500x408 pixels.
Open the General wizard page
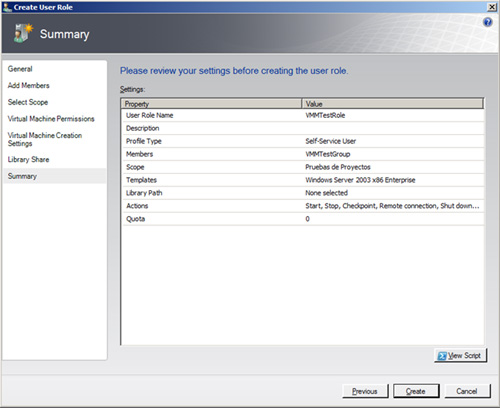[20, 69]
